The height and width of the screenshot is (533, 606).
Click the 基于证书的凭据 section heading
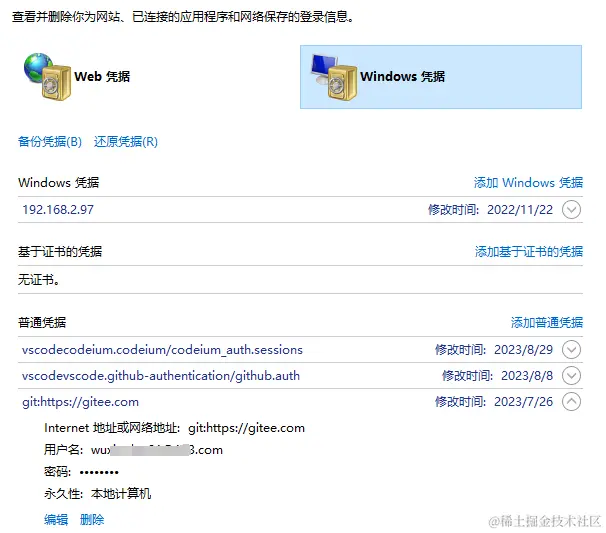[x=60, y=252]
